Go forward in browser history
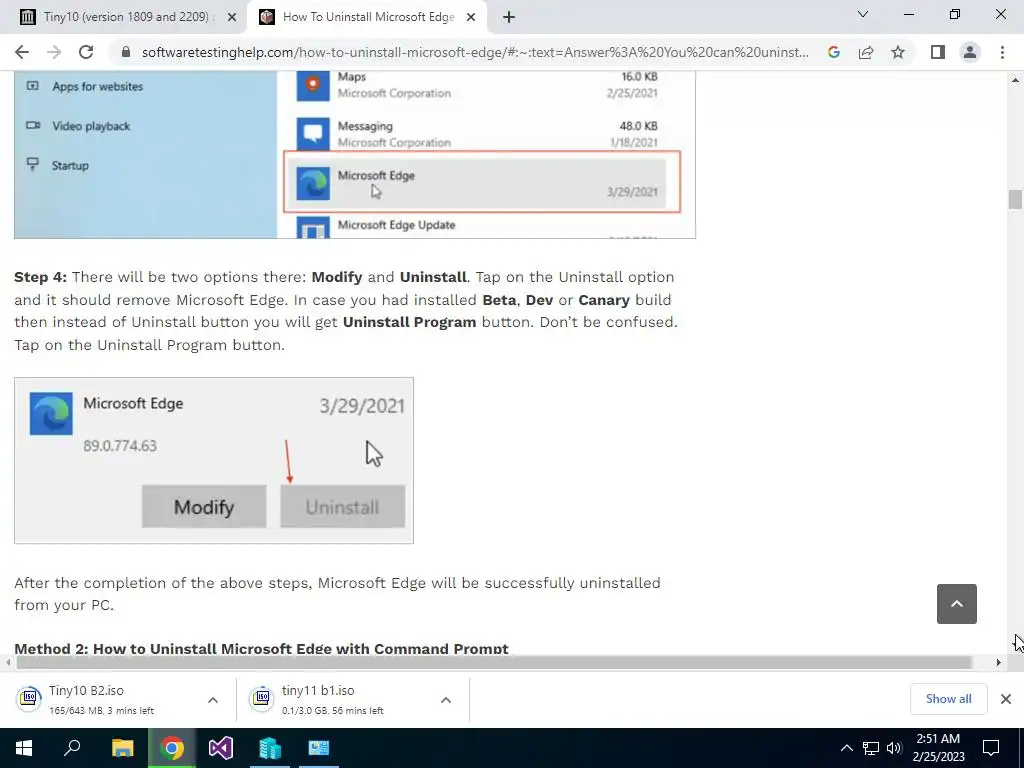This screenshot has height=768, width=1024. [54, 52]
